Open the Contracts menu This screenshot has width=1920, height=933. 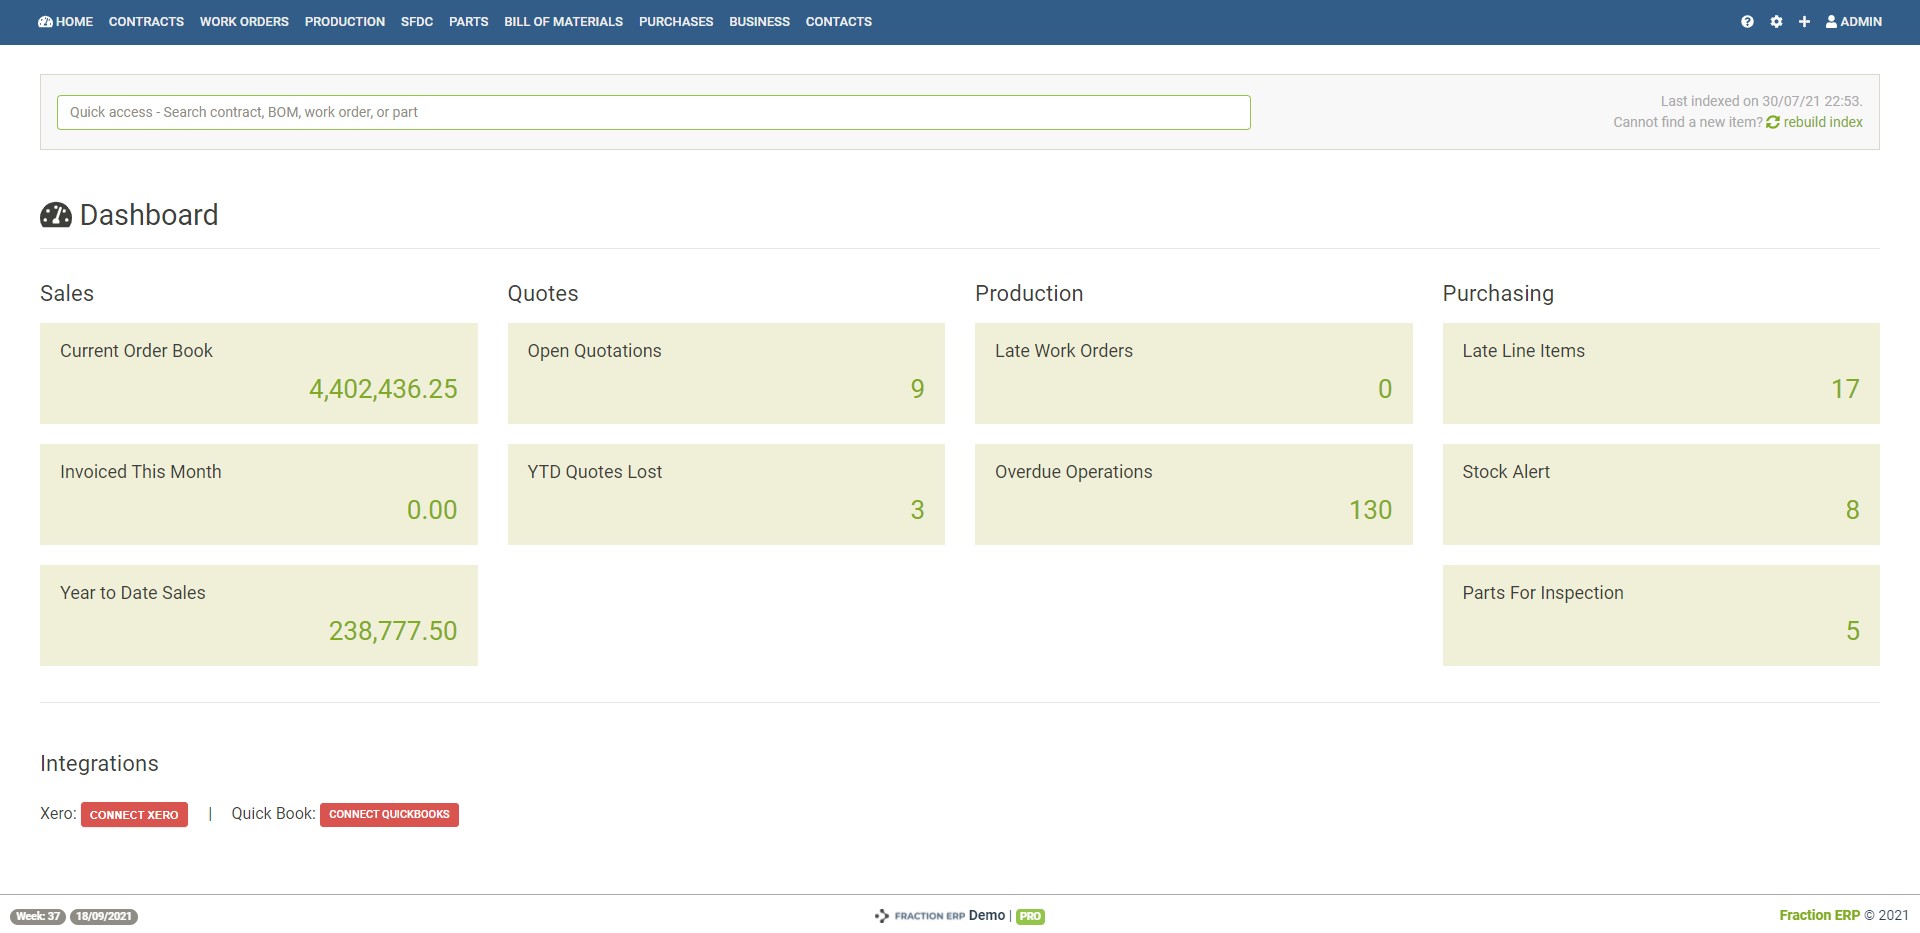click(146, 22)
